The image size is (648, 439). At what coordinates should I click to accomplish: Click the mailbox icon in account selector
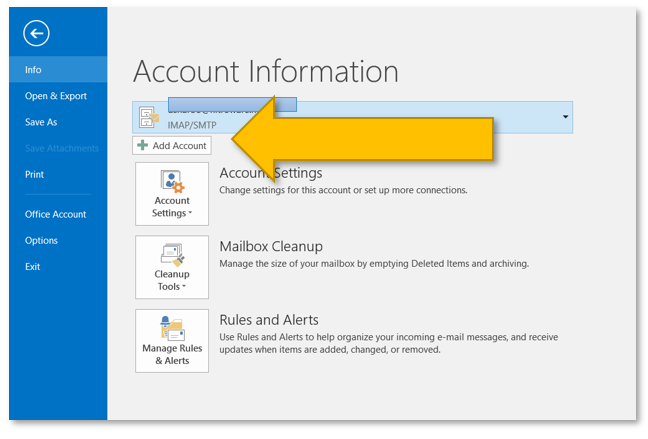point(149,117)
